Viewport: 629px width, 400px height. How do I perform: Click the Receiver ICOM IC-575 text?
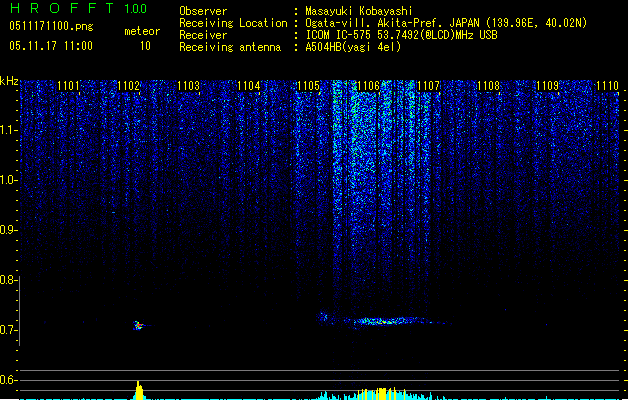point(401,35)
